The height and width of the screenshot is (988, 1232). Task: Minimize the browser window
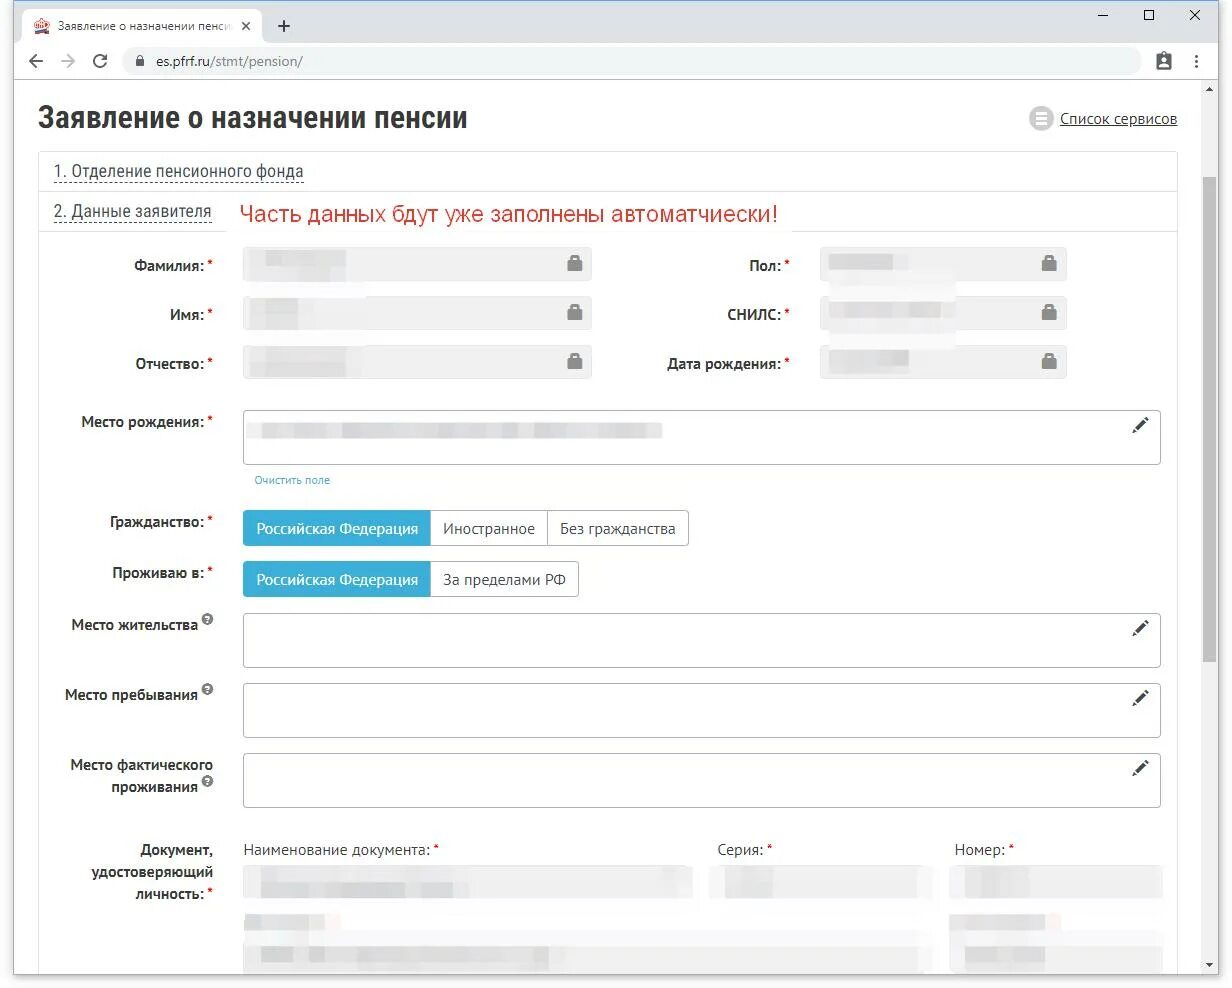(1103, 15)
